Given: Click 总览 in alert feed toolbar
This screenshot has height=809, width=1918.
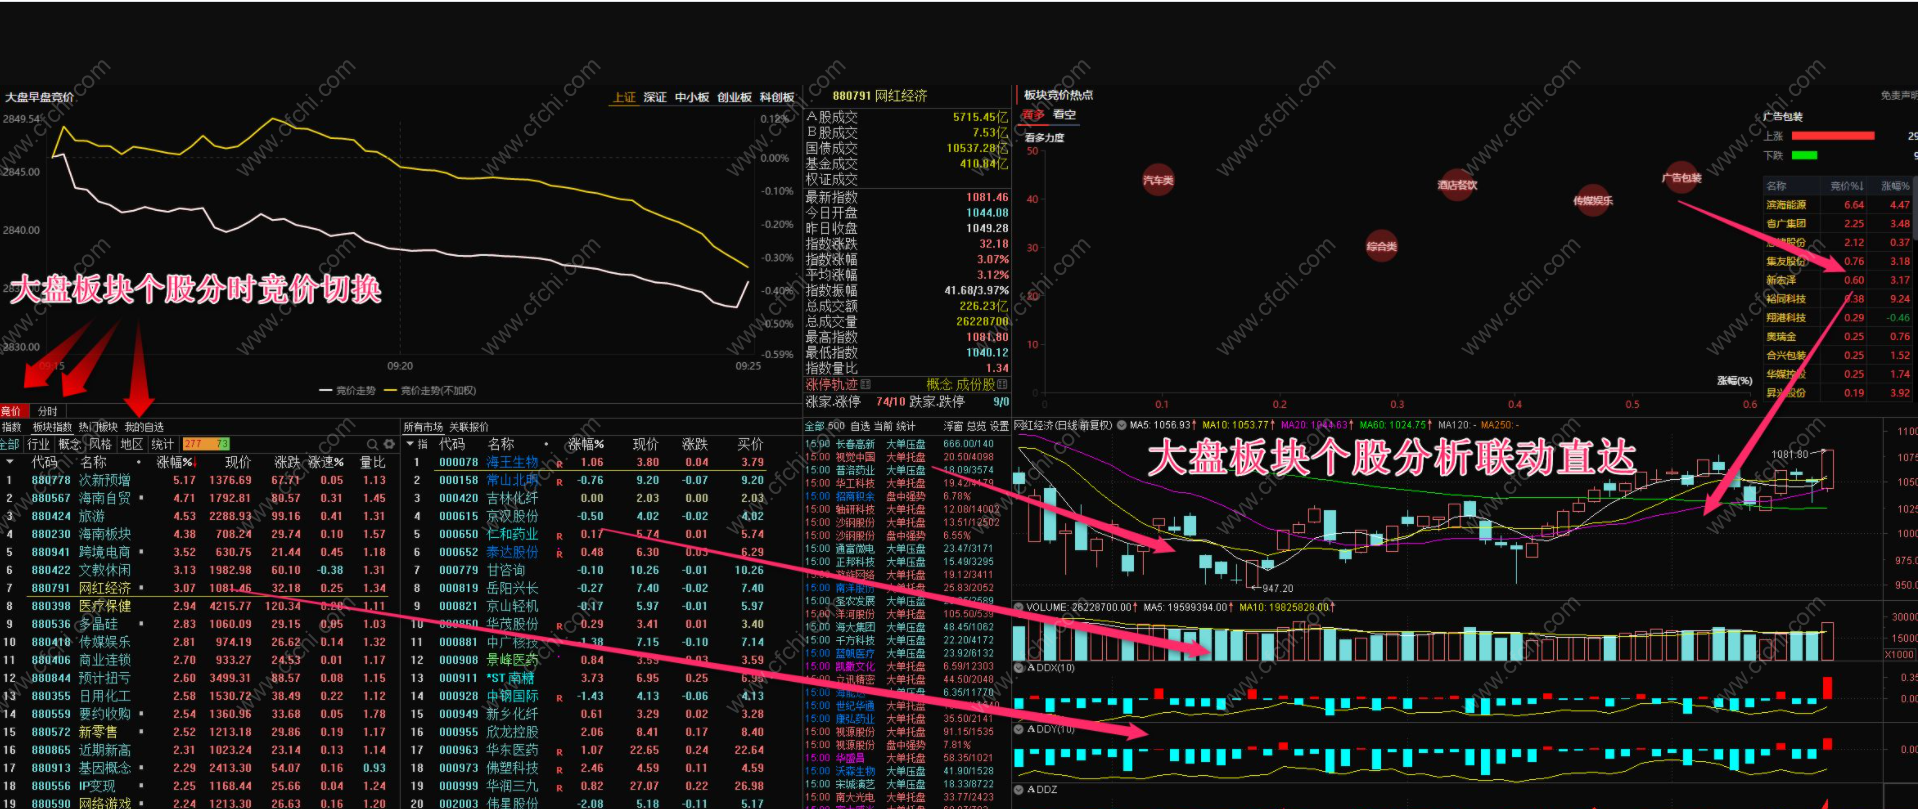Looking at the screenshot, I should (x=977, y=427).
